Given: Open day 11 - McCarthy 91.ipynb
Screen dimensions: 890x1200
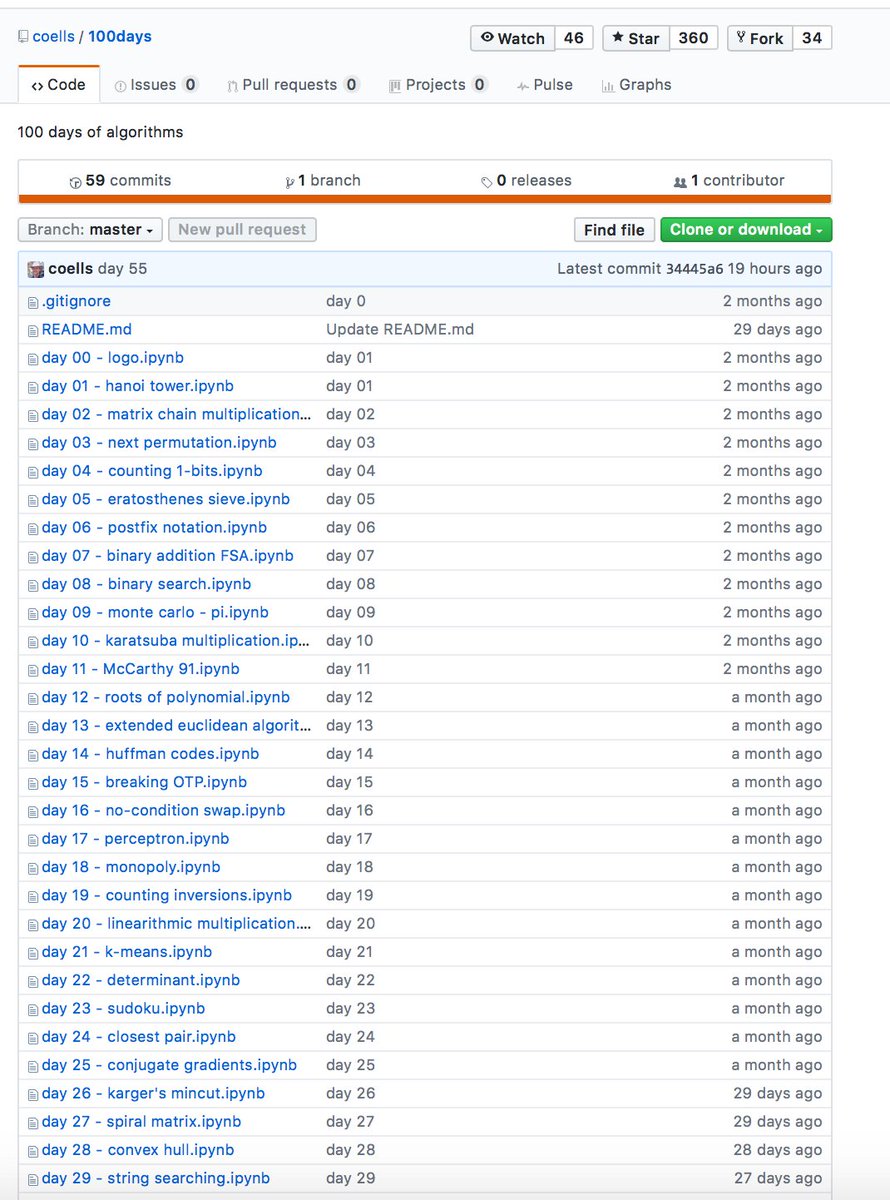Looking at the screenshot, I should pos(141,669).
